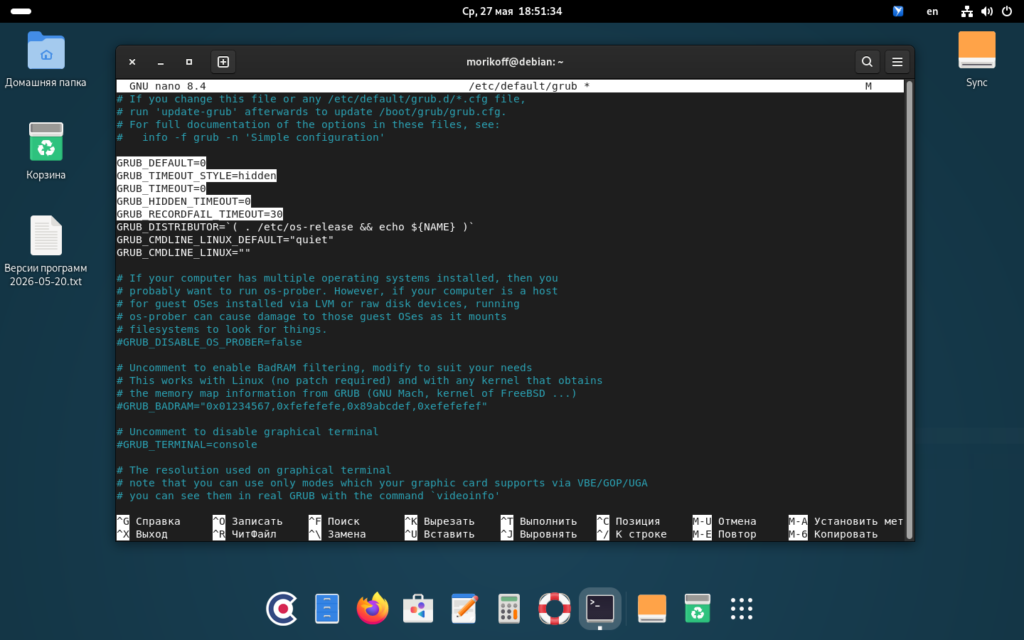Open the calculator from the dock

[509, 608]
